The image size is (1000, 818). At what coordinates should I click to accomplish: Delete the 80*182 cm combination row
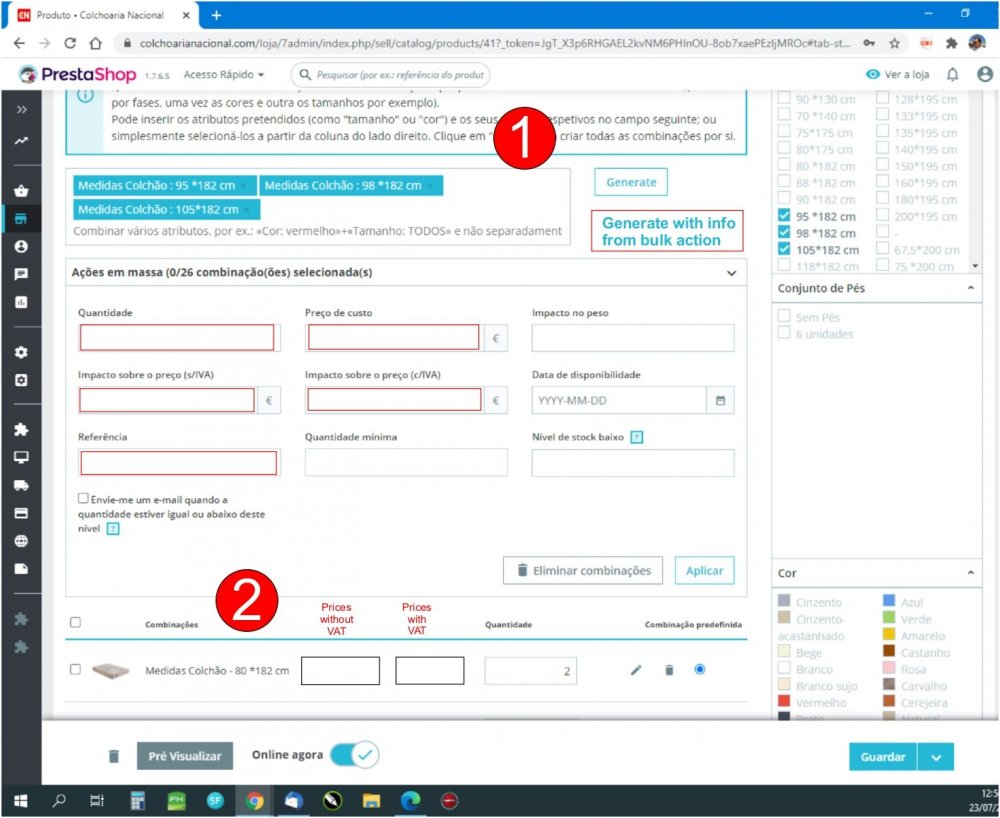[668, 670]
